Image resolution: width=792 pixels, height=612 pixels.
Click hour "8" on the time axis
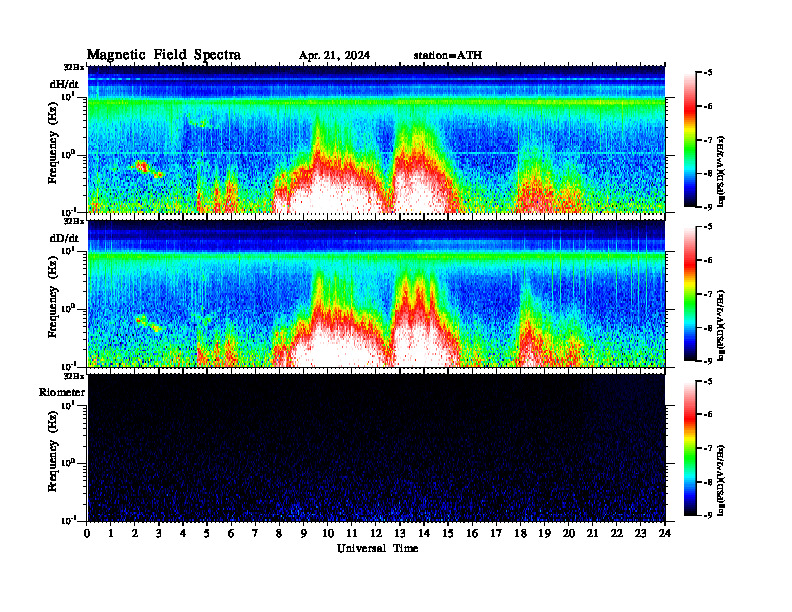(279, 533)
